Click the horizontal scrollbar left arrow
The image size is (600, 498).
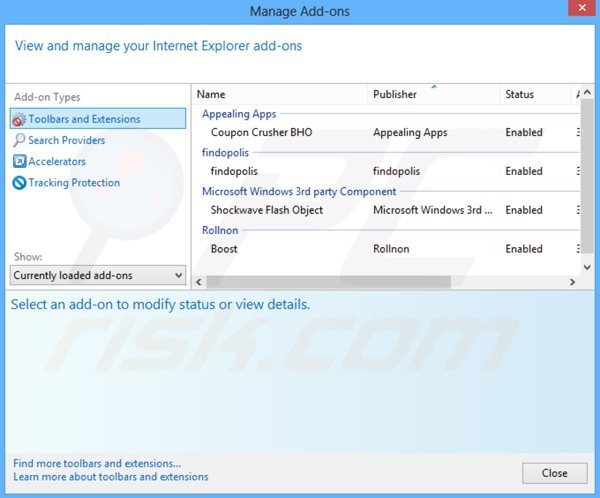(199, 282)
